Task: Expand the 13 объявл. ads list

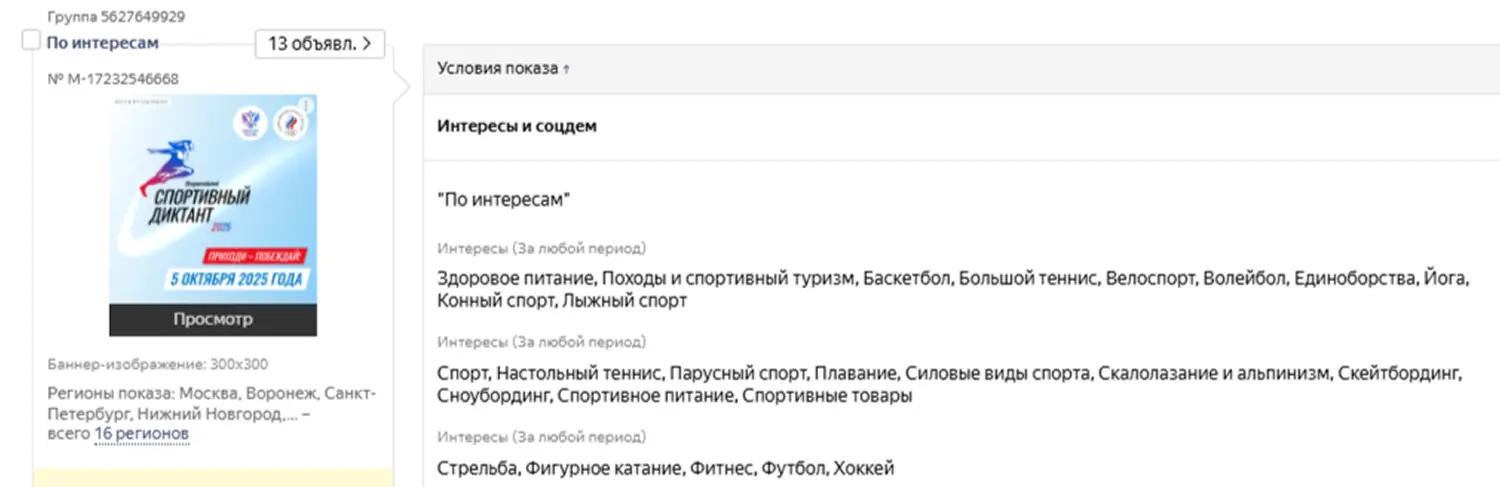Action: 320,44
